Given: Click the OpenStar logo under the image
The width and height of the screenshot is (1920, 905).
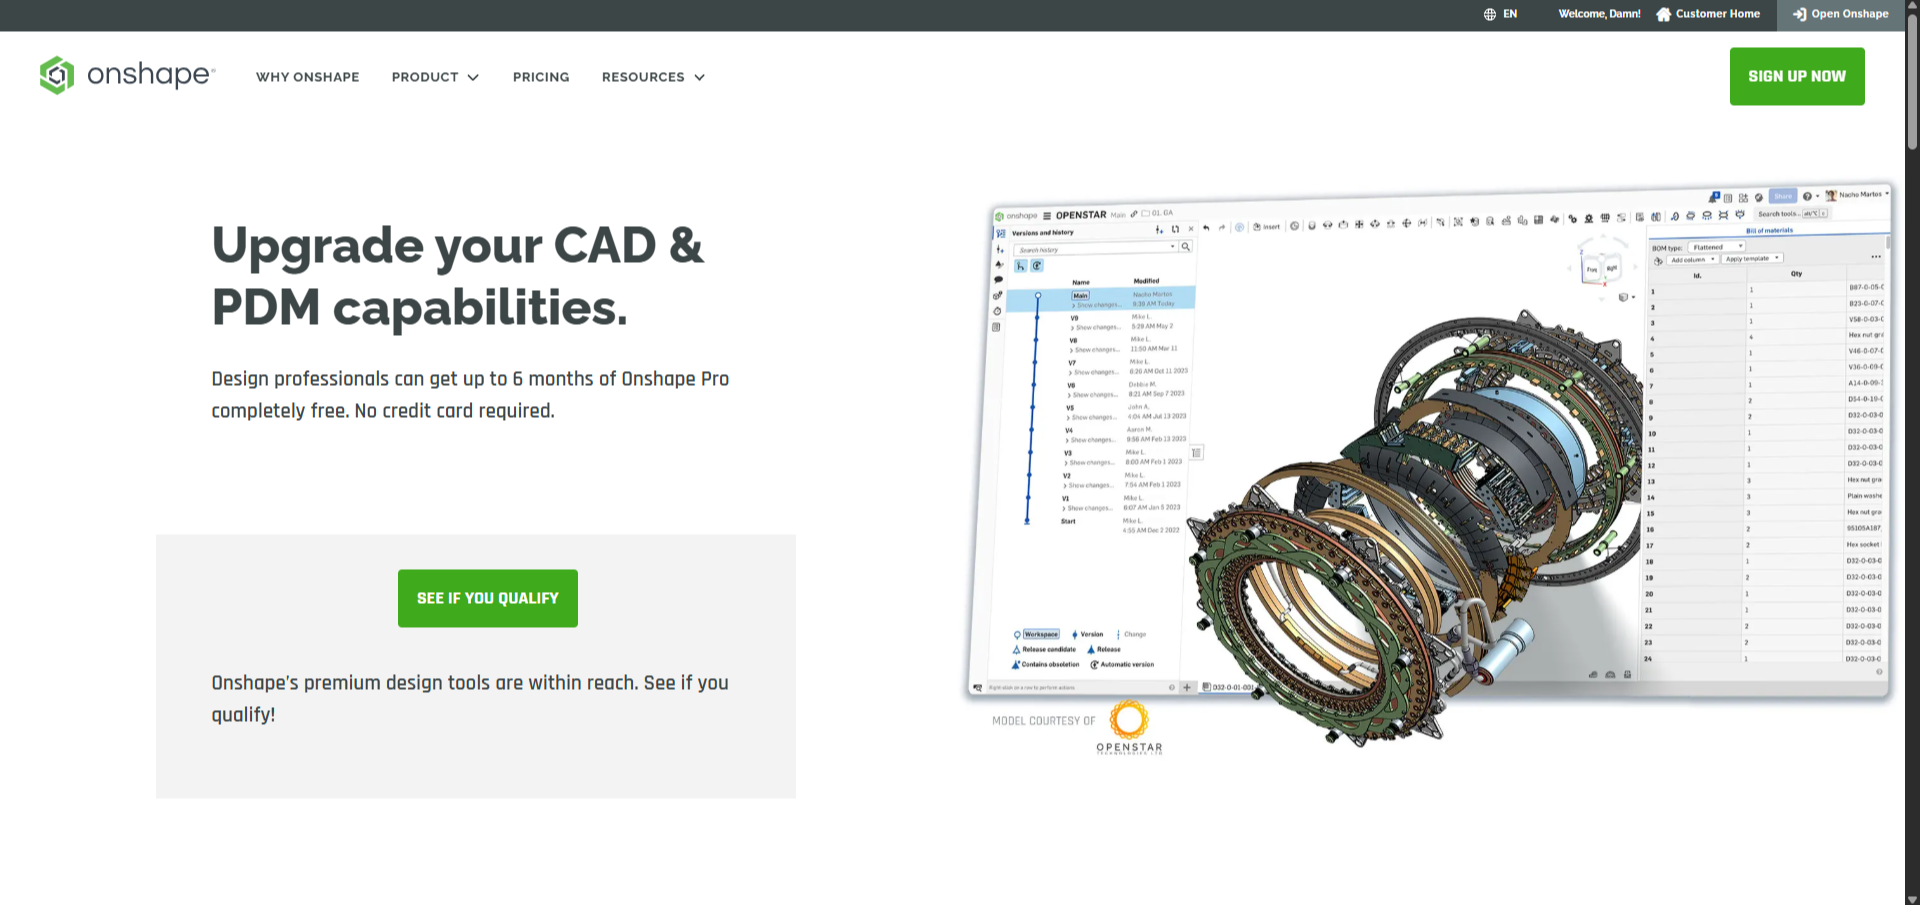Looking at the screenshot, I should (1129, 727).
